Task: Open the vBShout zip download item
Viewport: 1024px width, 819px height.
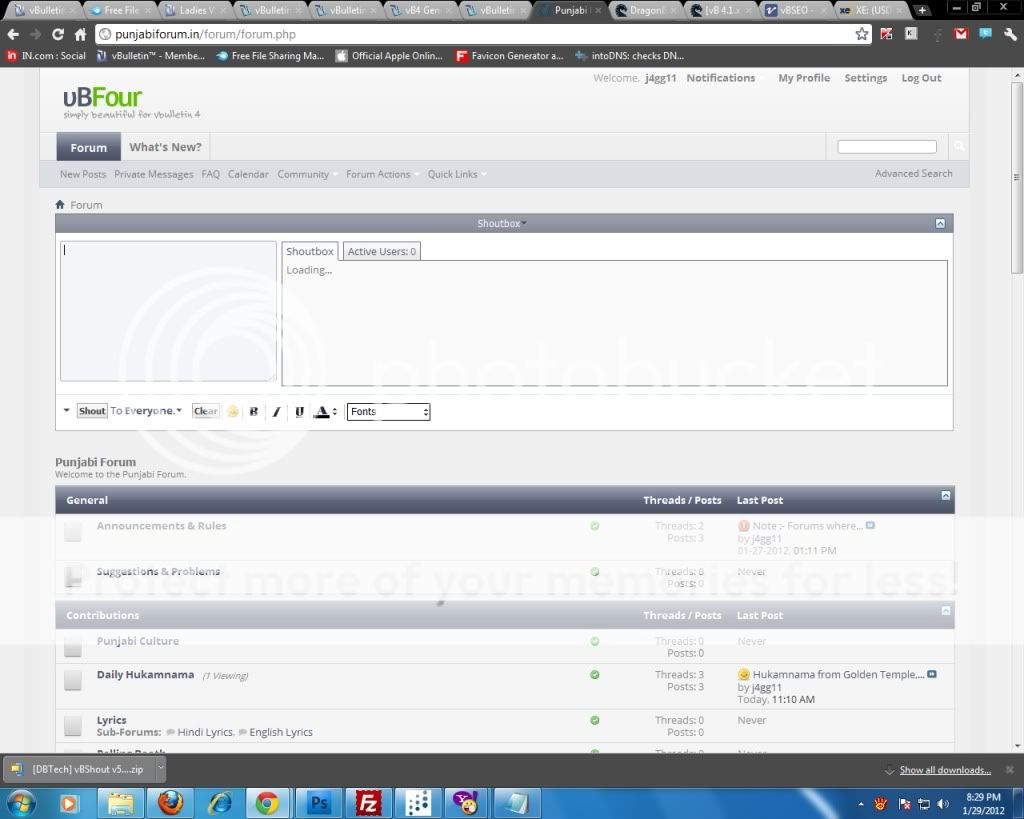Action: pos(80,769)
